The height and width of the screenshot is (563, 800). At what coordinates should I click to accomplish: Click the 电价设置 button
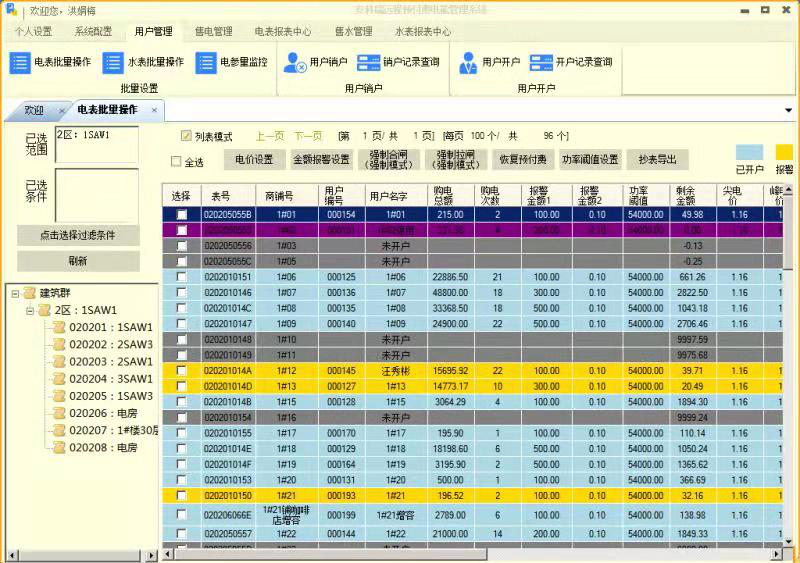pos(254,160)
